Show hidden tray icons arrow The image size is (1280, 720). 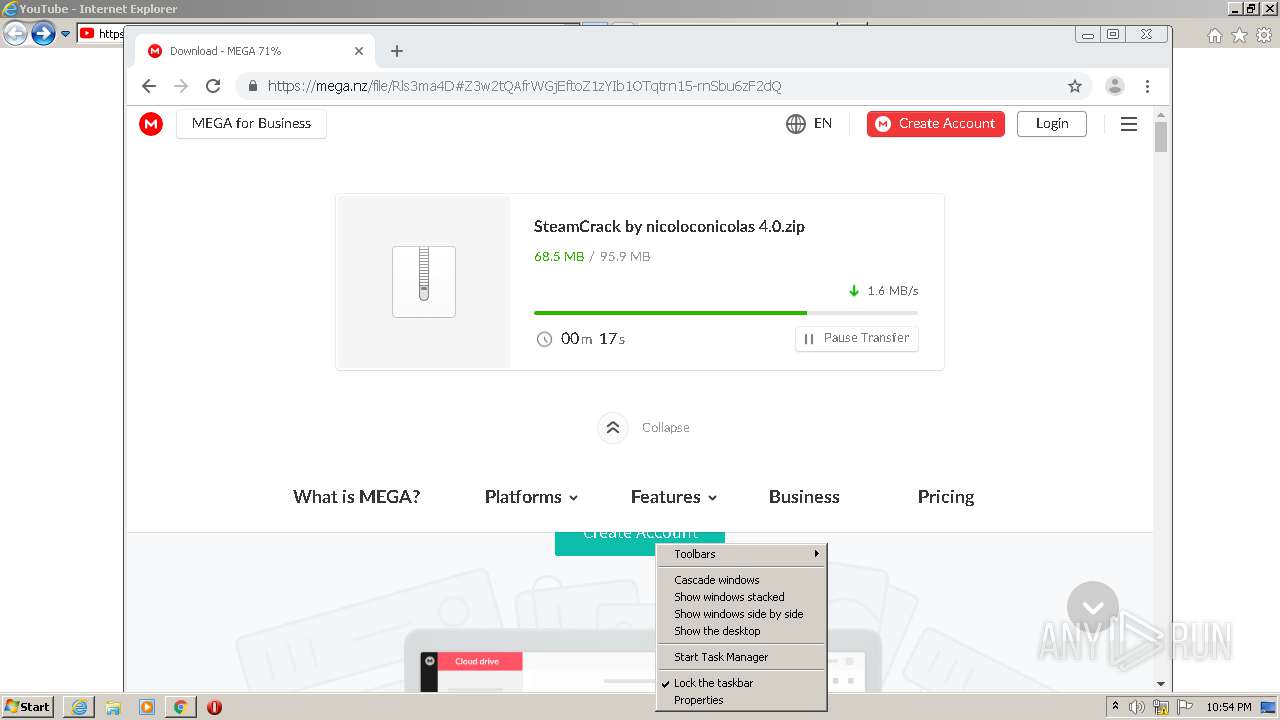(1115, 707)
